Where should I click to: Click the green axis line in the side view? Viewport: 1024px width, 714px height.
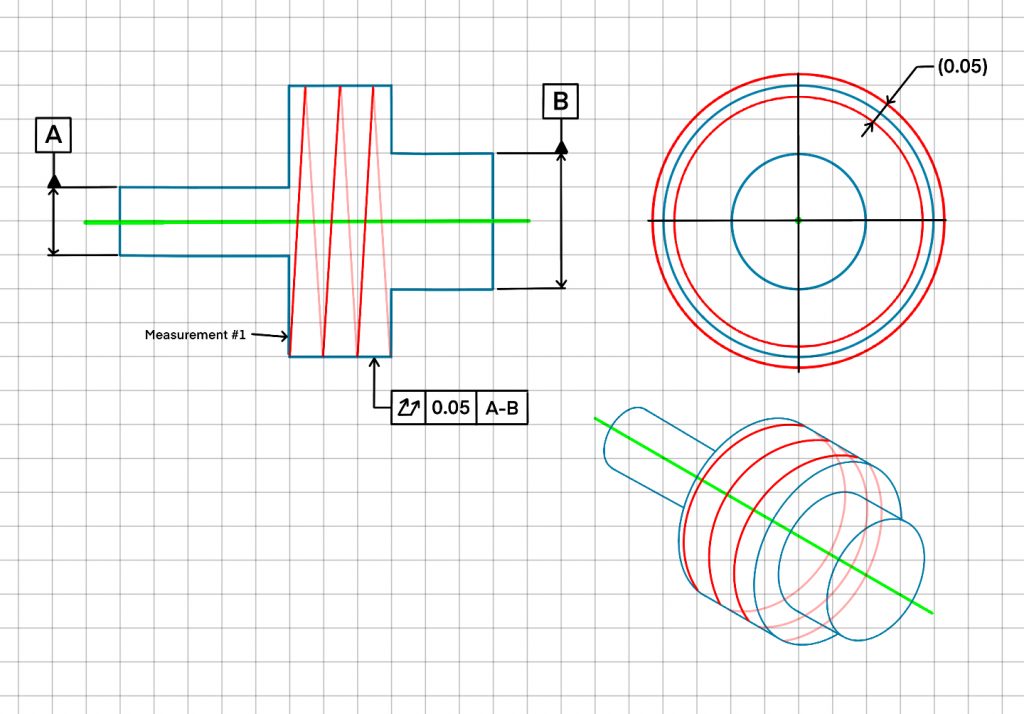[x=200, y=221]
